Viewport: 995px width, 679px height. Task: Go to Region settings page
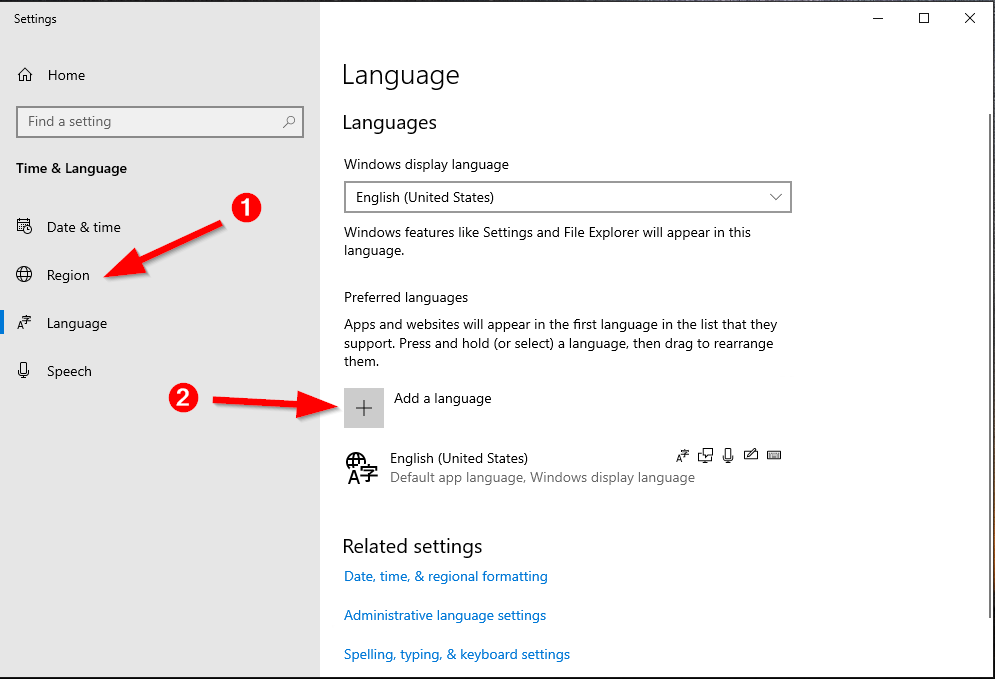(x=68, y=275)
